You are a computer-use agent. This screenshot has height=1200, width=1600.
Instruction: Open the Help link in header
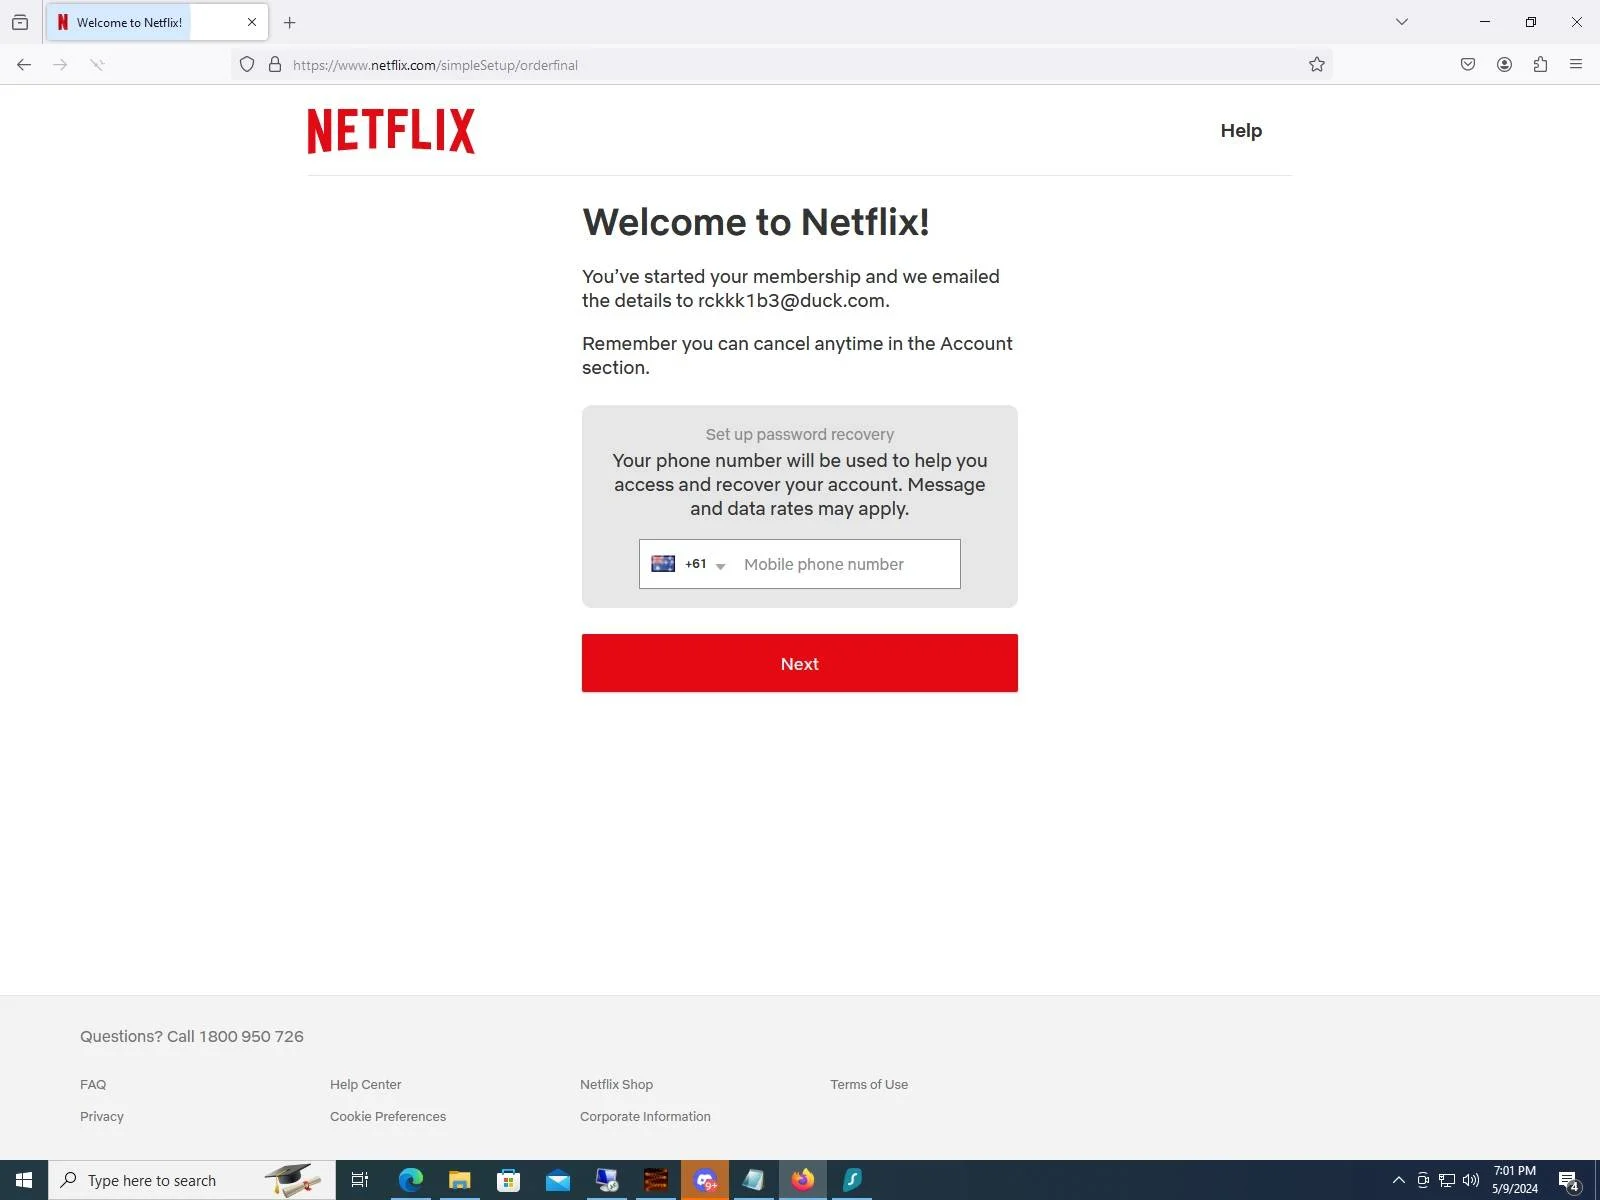coord(1241,131)
